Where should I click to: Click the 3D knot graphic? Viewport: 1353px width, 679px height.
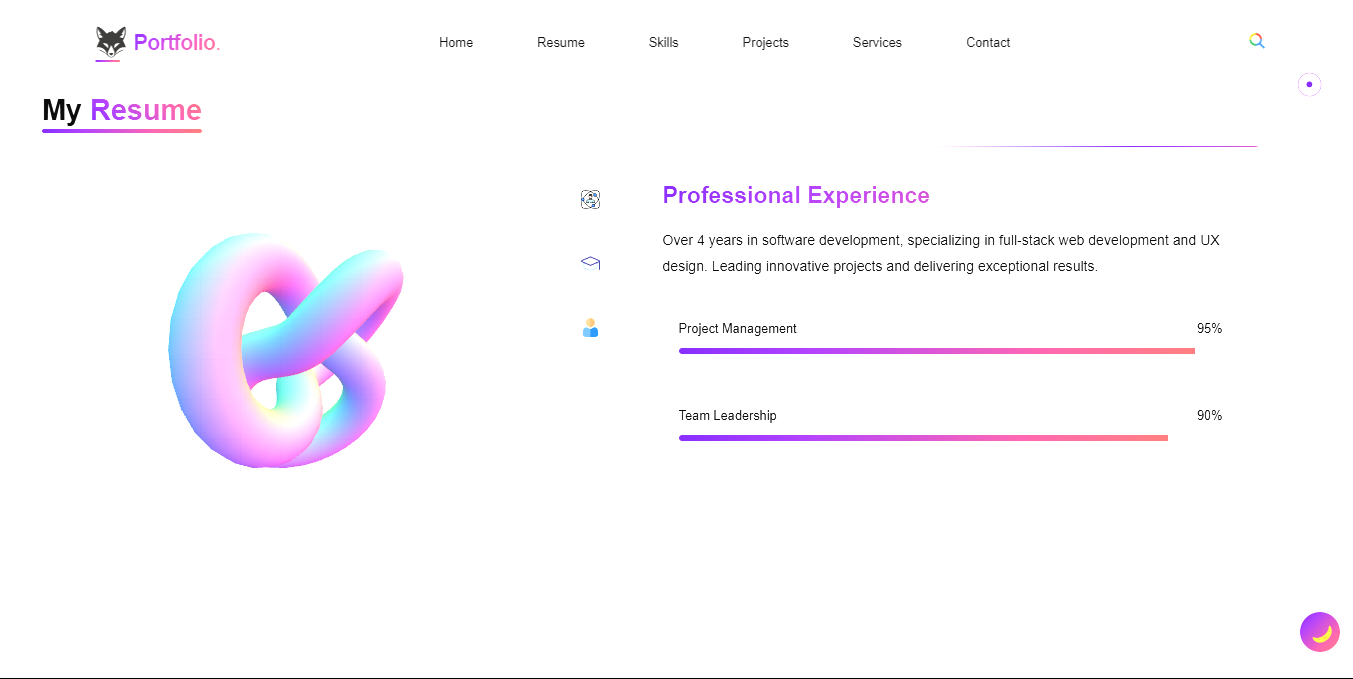285,350
